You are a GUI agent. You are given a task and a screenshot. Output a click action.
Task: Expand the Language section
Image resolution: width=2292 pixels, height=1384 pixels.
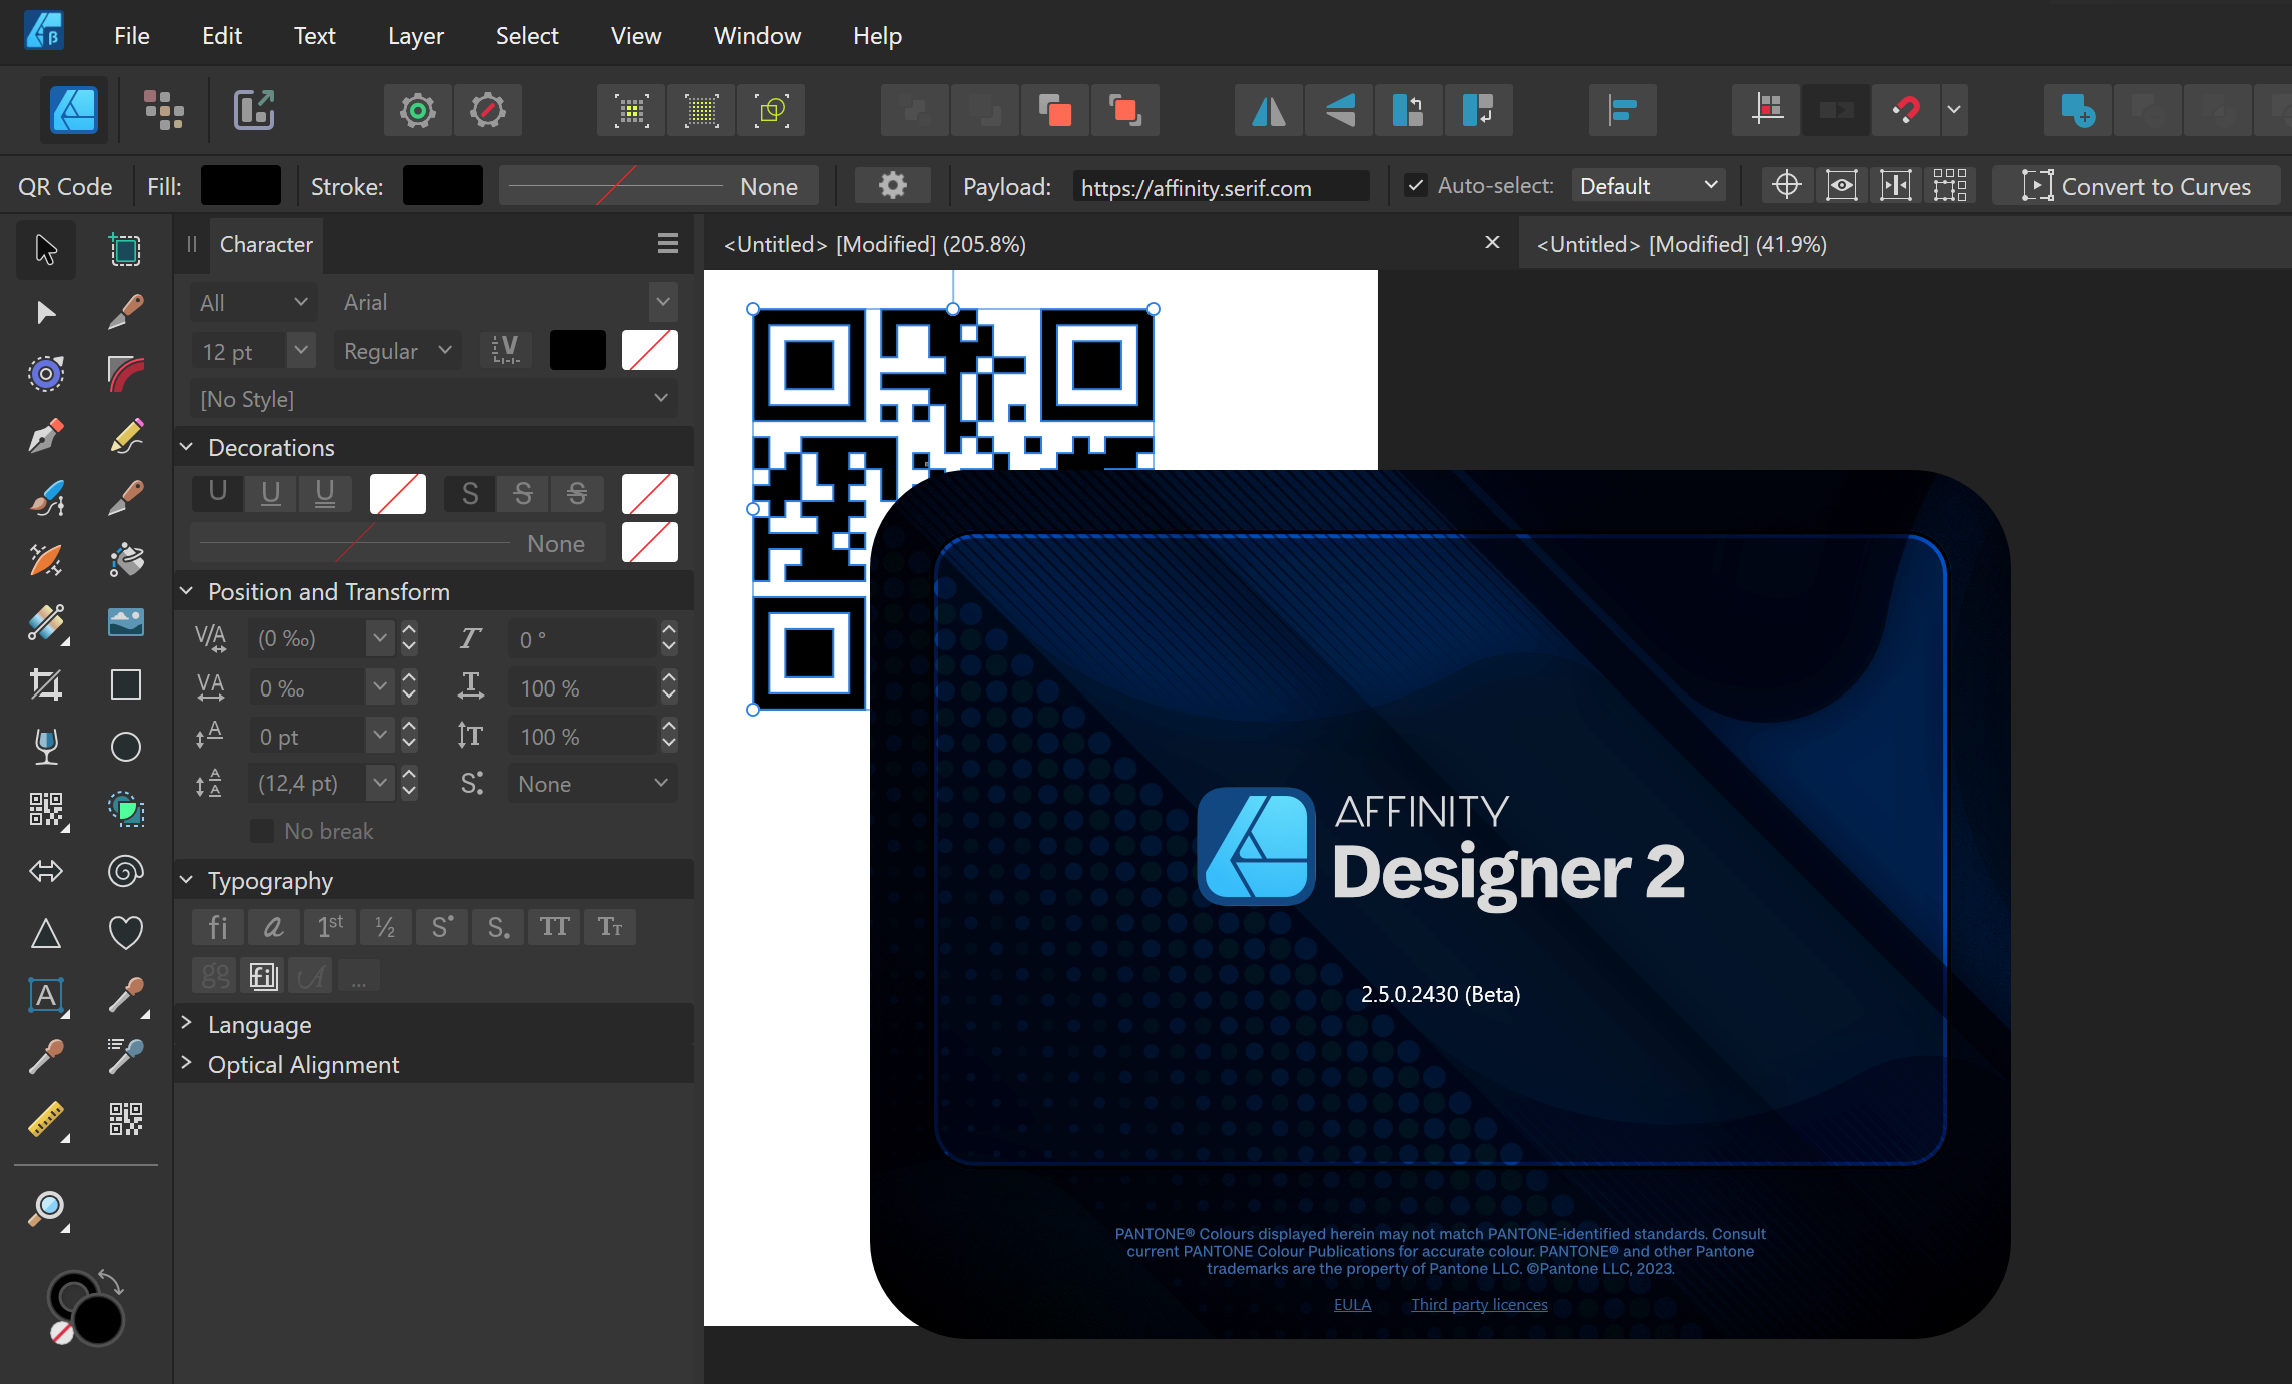click(x=186, y=1023)
